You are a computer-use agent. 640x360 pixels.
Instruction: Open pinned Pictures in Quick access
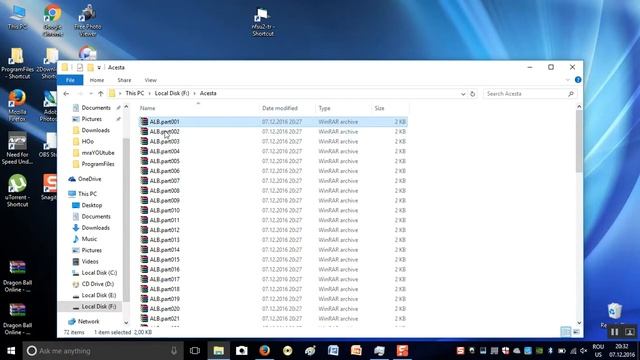pyautogui.click(x=91, y=119)
